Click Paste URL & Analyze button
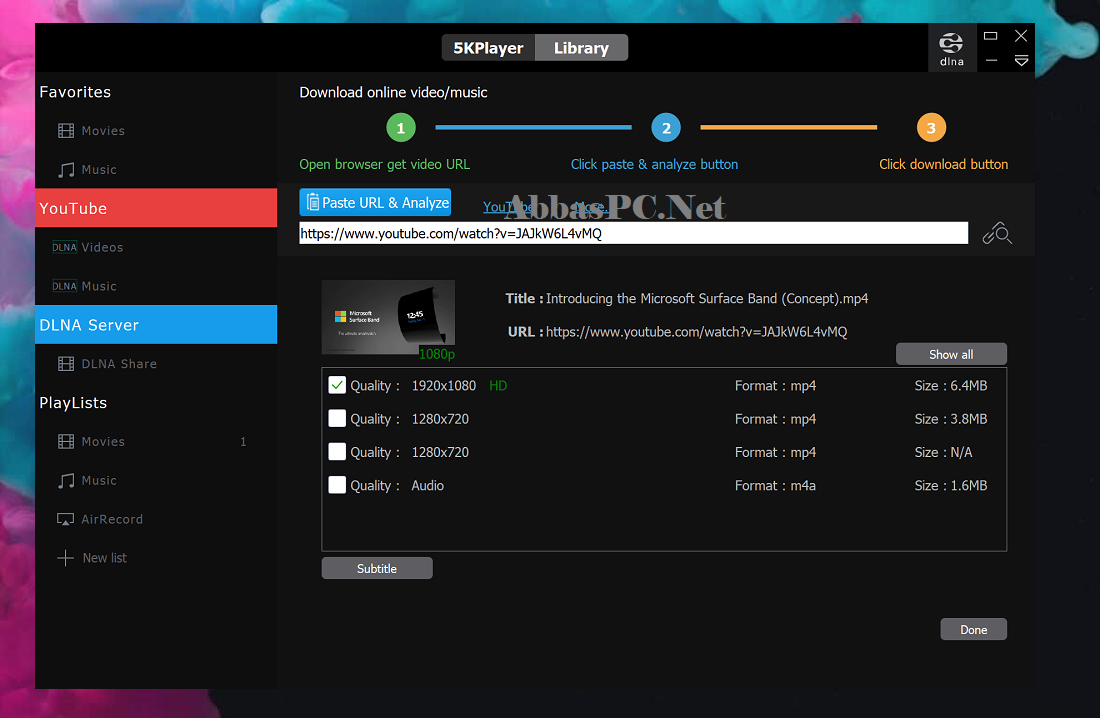1100x718 pixels. (x=375, y=202)
